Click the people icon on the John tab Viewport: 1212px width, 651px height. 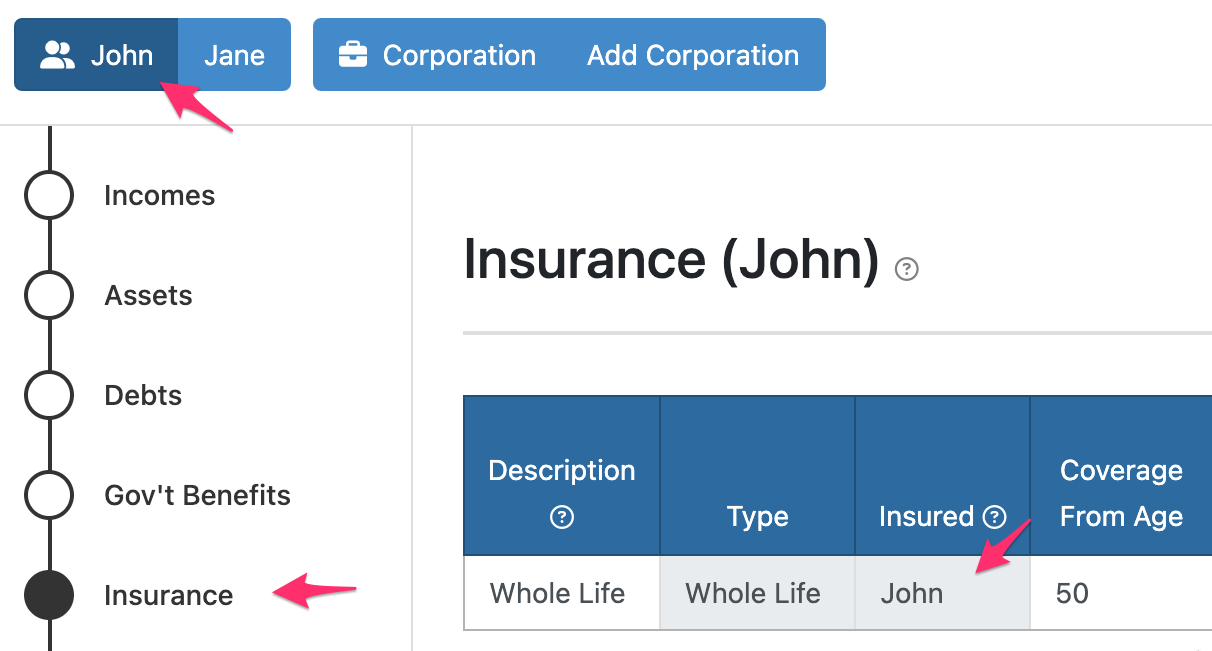[57, 55]
